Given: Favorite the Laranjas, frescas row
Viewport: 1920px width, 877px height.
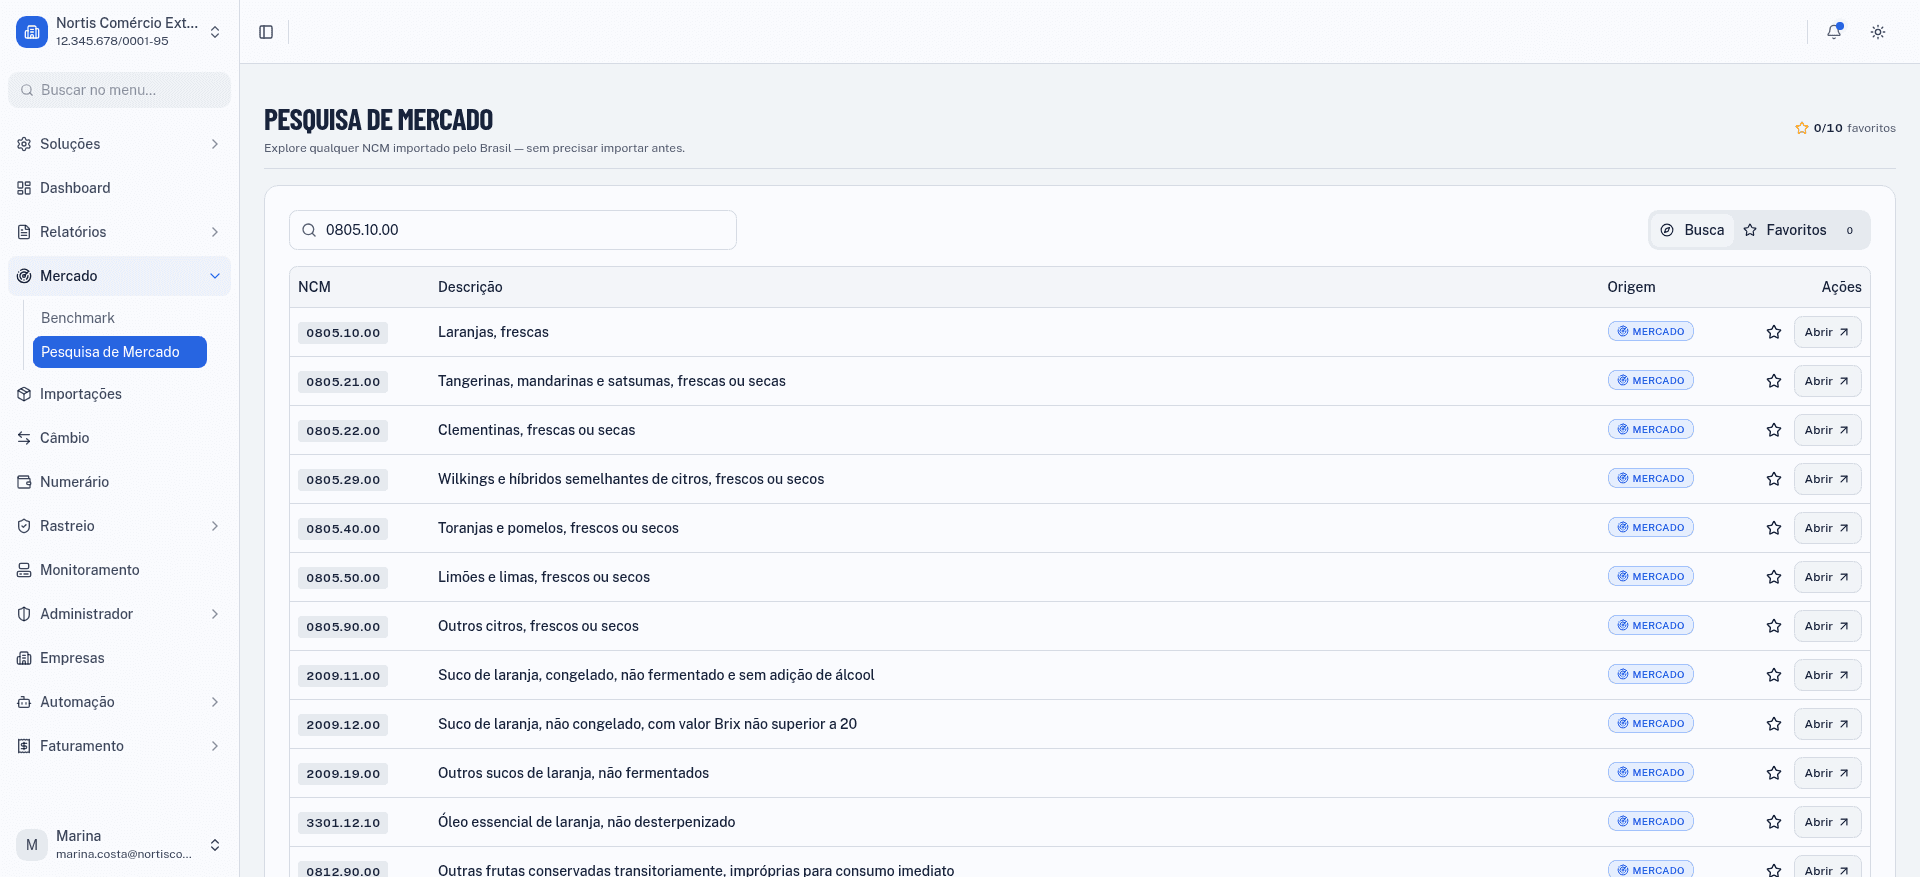Looking at the screenshot, I should 1774,332.
